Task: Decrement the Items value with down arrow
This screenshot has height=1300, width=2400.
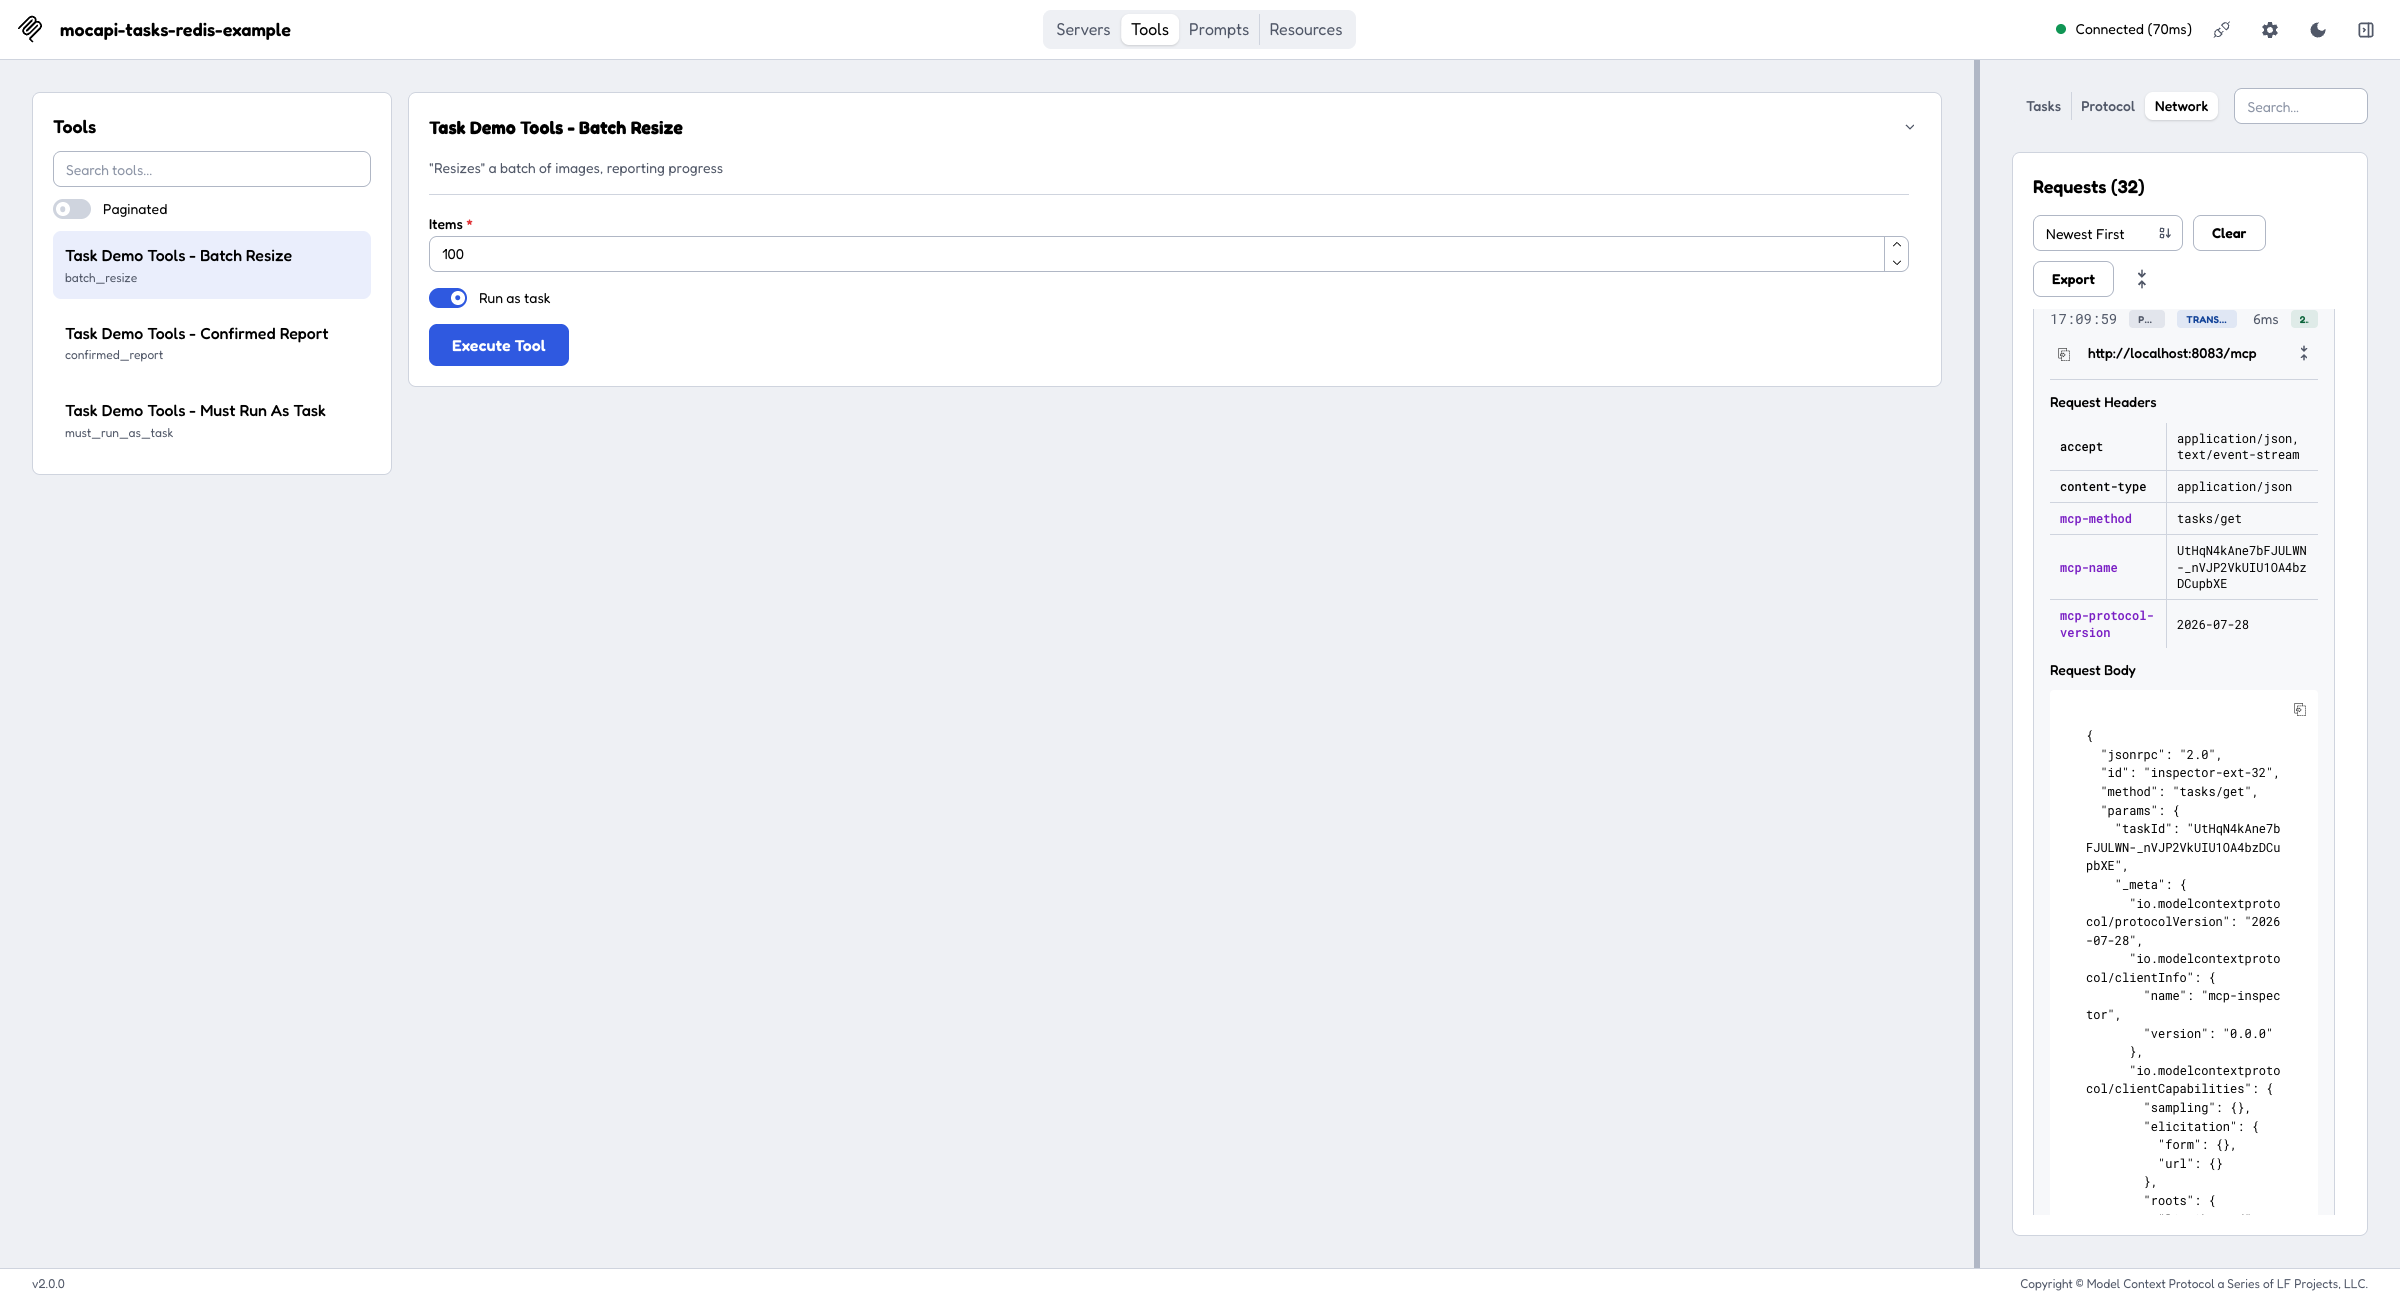Action: point(1897,262)
